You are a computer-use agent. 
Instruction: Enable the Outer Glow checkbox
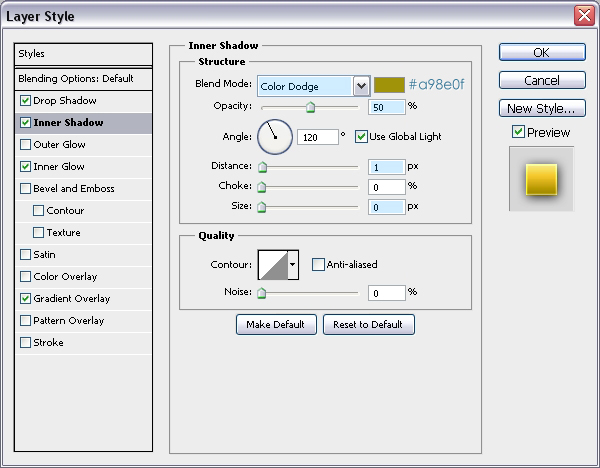(x=25, y=145)
